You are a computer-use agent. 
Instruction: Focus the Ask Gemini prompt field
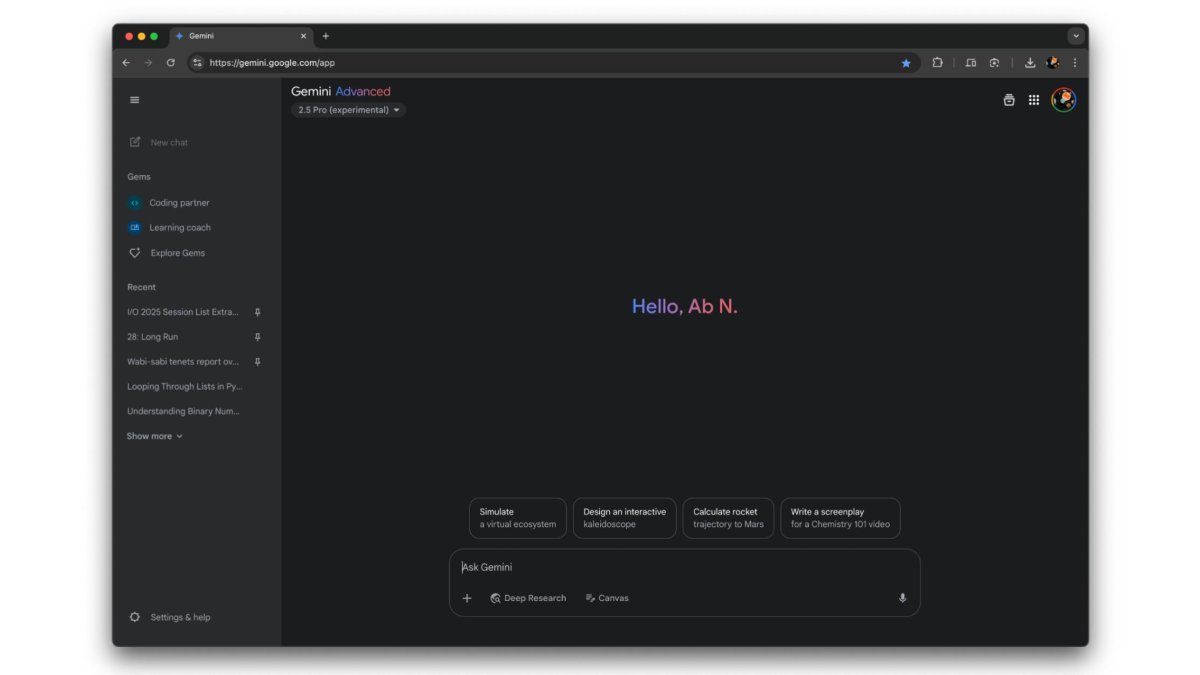pos(684,567)
